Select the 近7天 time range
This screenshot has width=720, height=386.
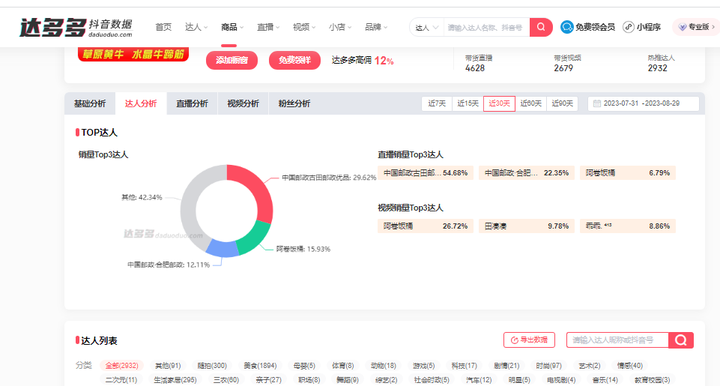coord(437,103)
